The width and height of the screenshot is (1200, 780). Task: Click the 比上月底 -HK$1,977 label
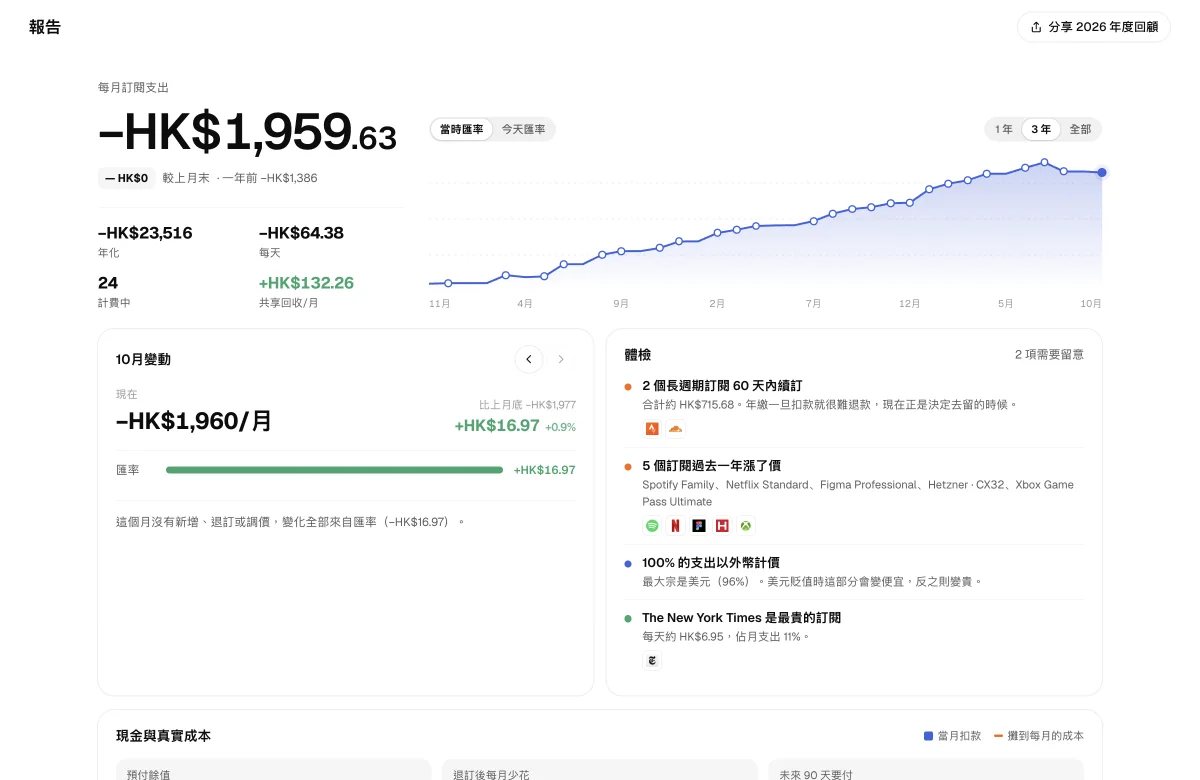tap(527, 405)
